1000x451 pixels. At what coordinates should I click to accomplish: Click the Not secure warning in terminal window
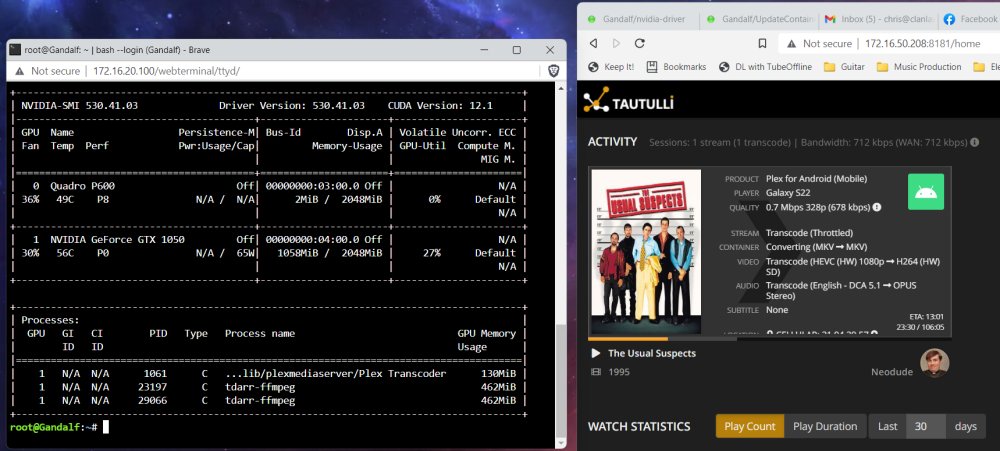47,71
